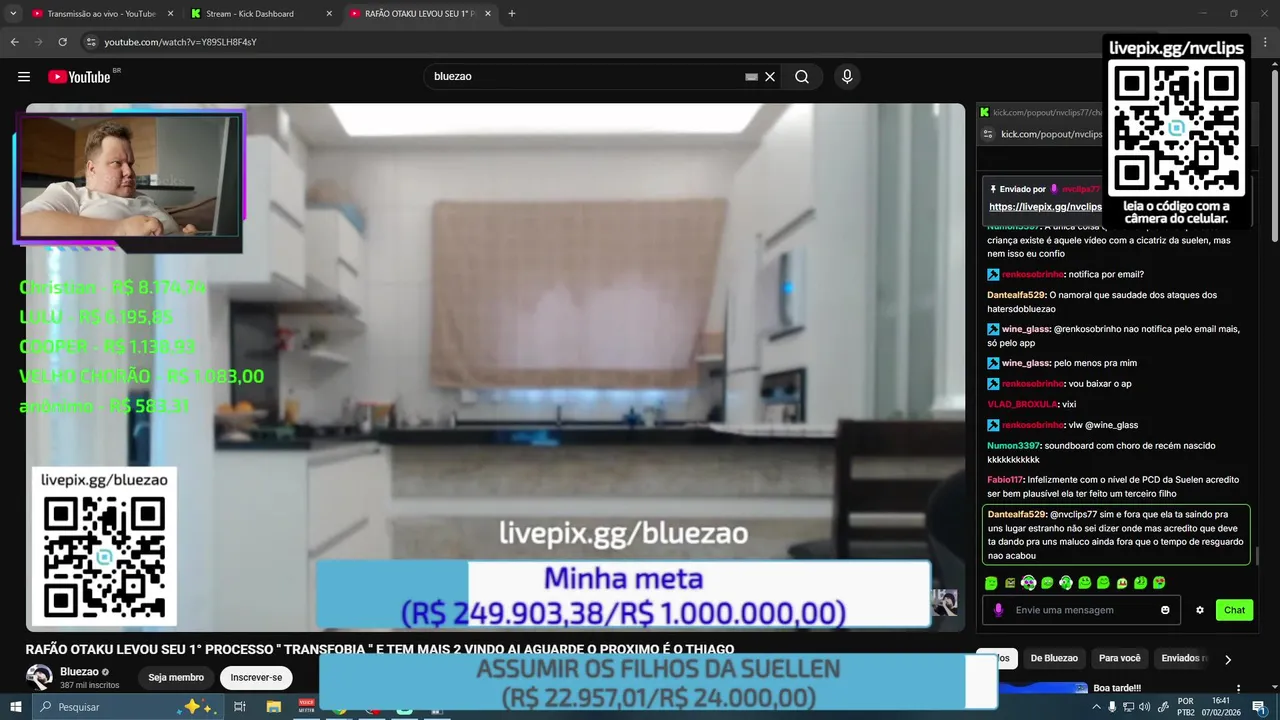Click username 'Fabio117' in chat

1005,480
